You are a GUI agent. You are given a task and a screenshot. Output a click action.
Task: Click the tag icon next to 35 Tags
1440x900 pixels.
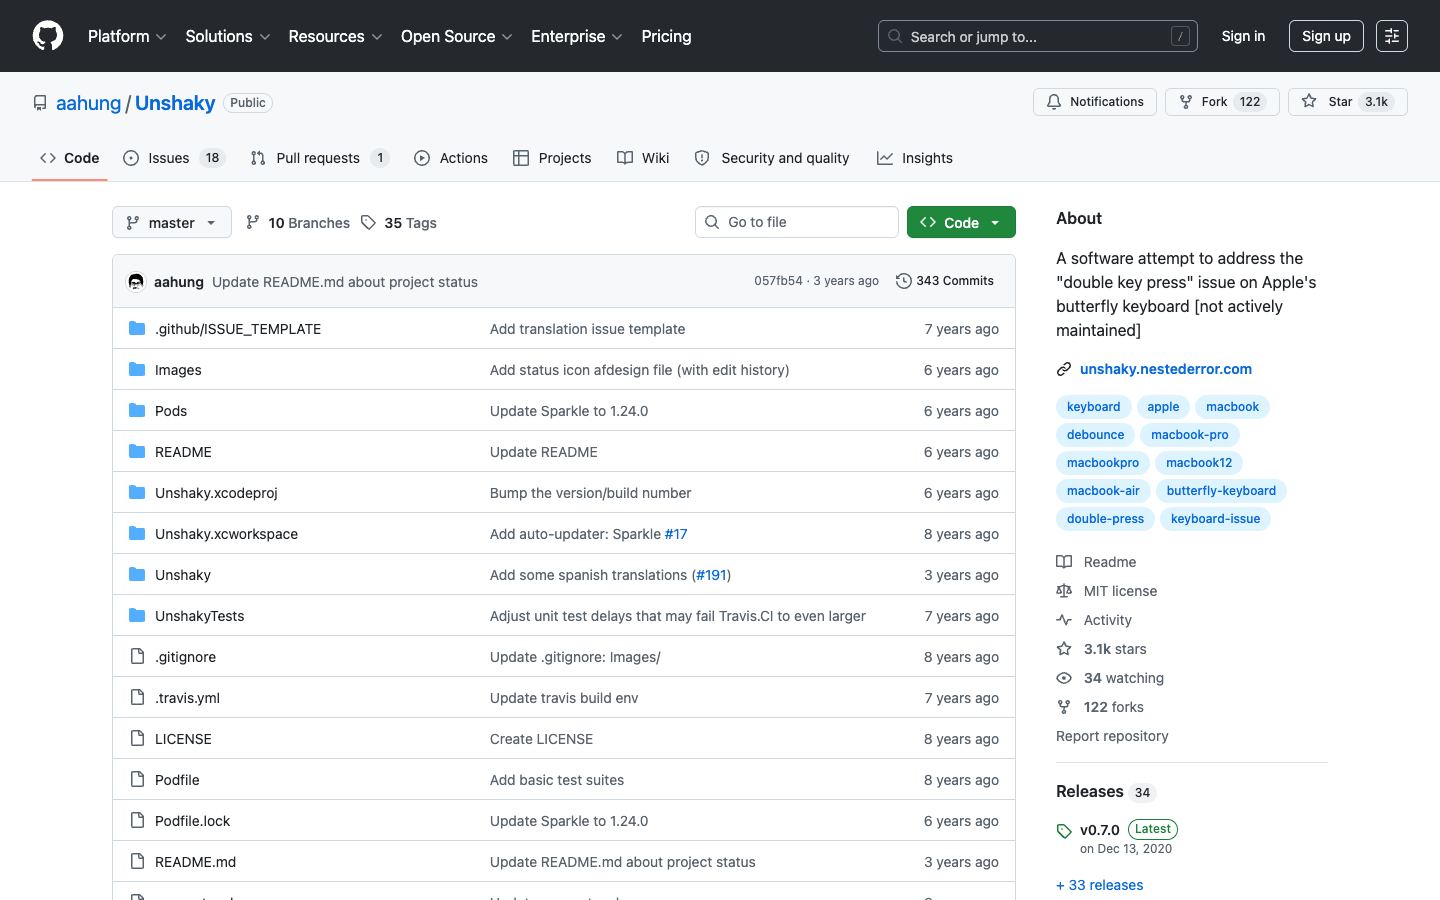pos(368,222)
